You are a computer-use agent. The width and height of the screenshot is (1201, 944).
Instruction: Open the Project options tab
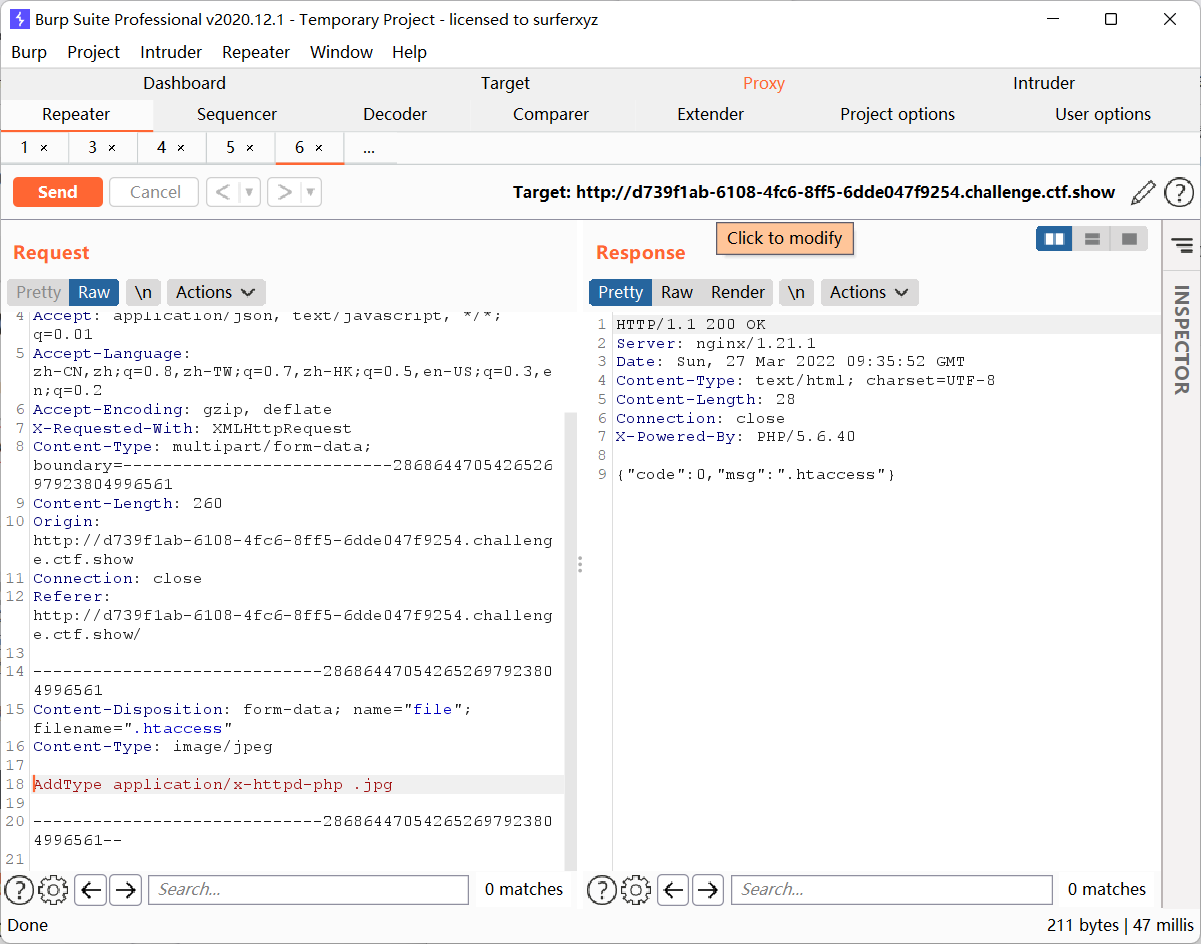[898, 114]
